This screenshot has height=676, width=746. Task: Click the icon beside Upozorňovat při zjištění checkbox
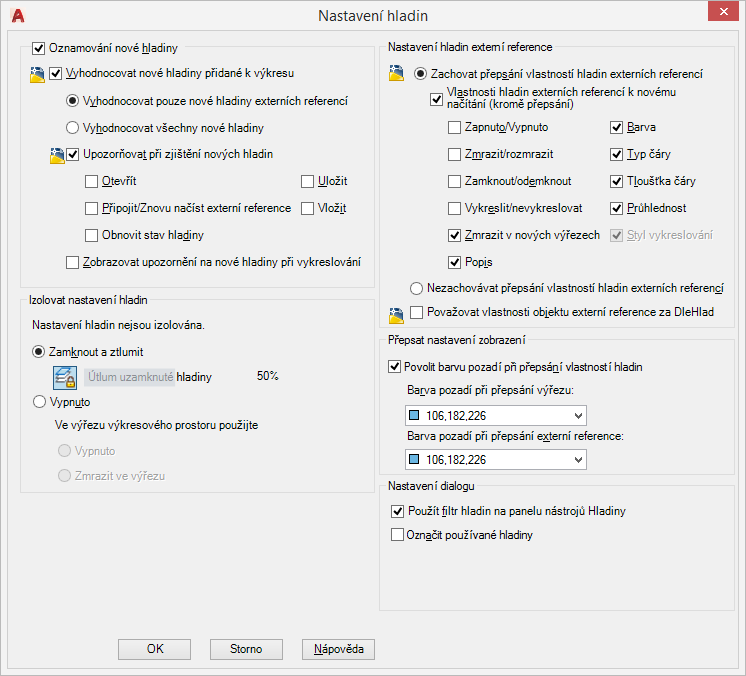[57, 154]
